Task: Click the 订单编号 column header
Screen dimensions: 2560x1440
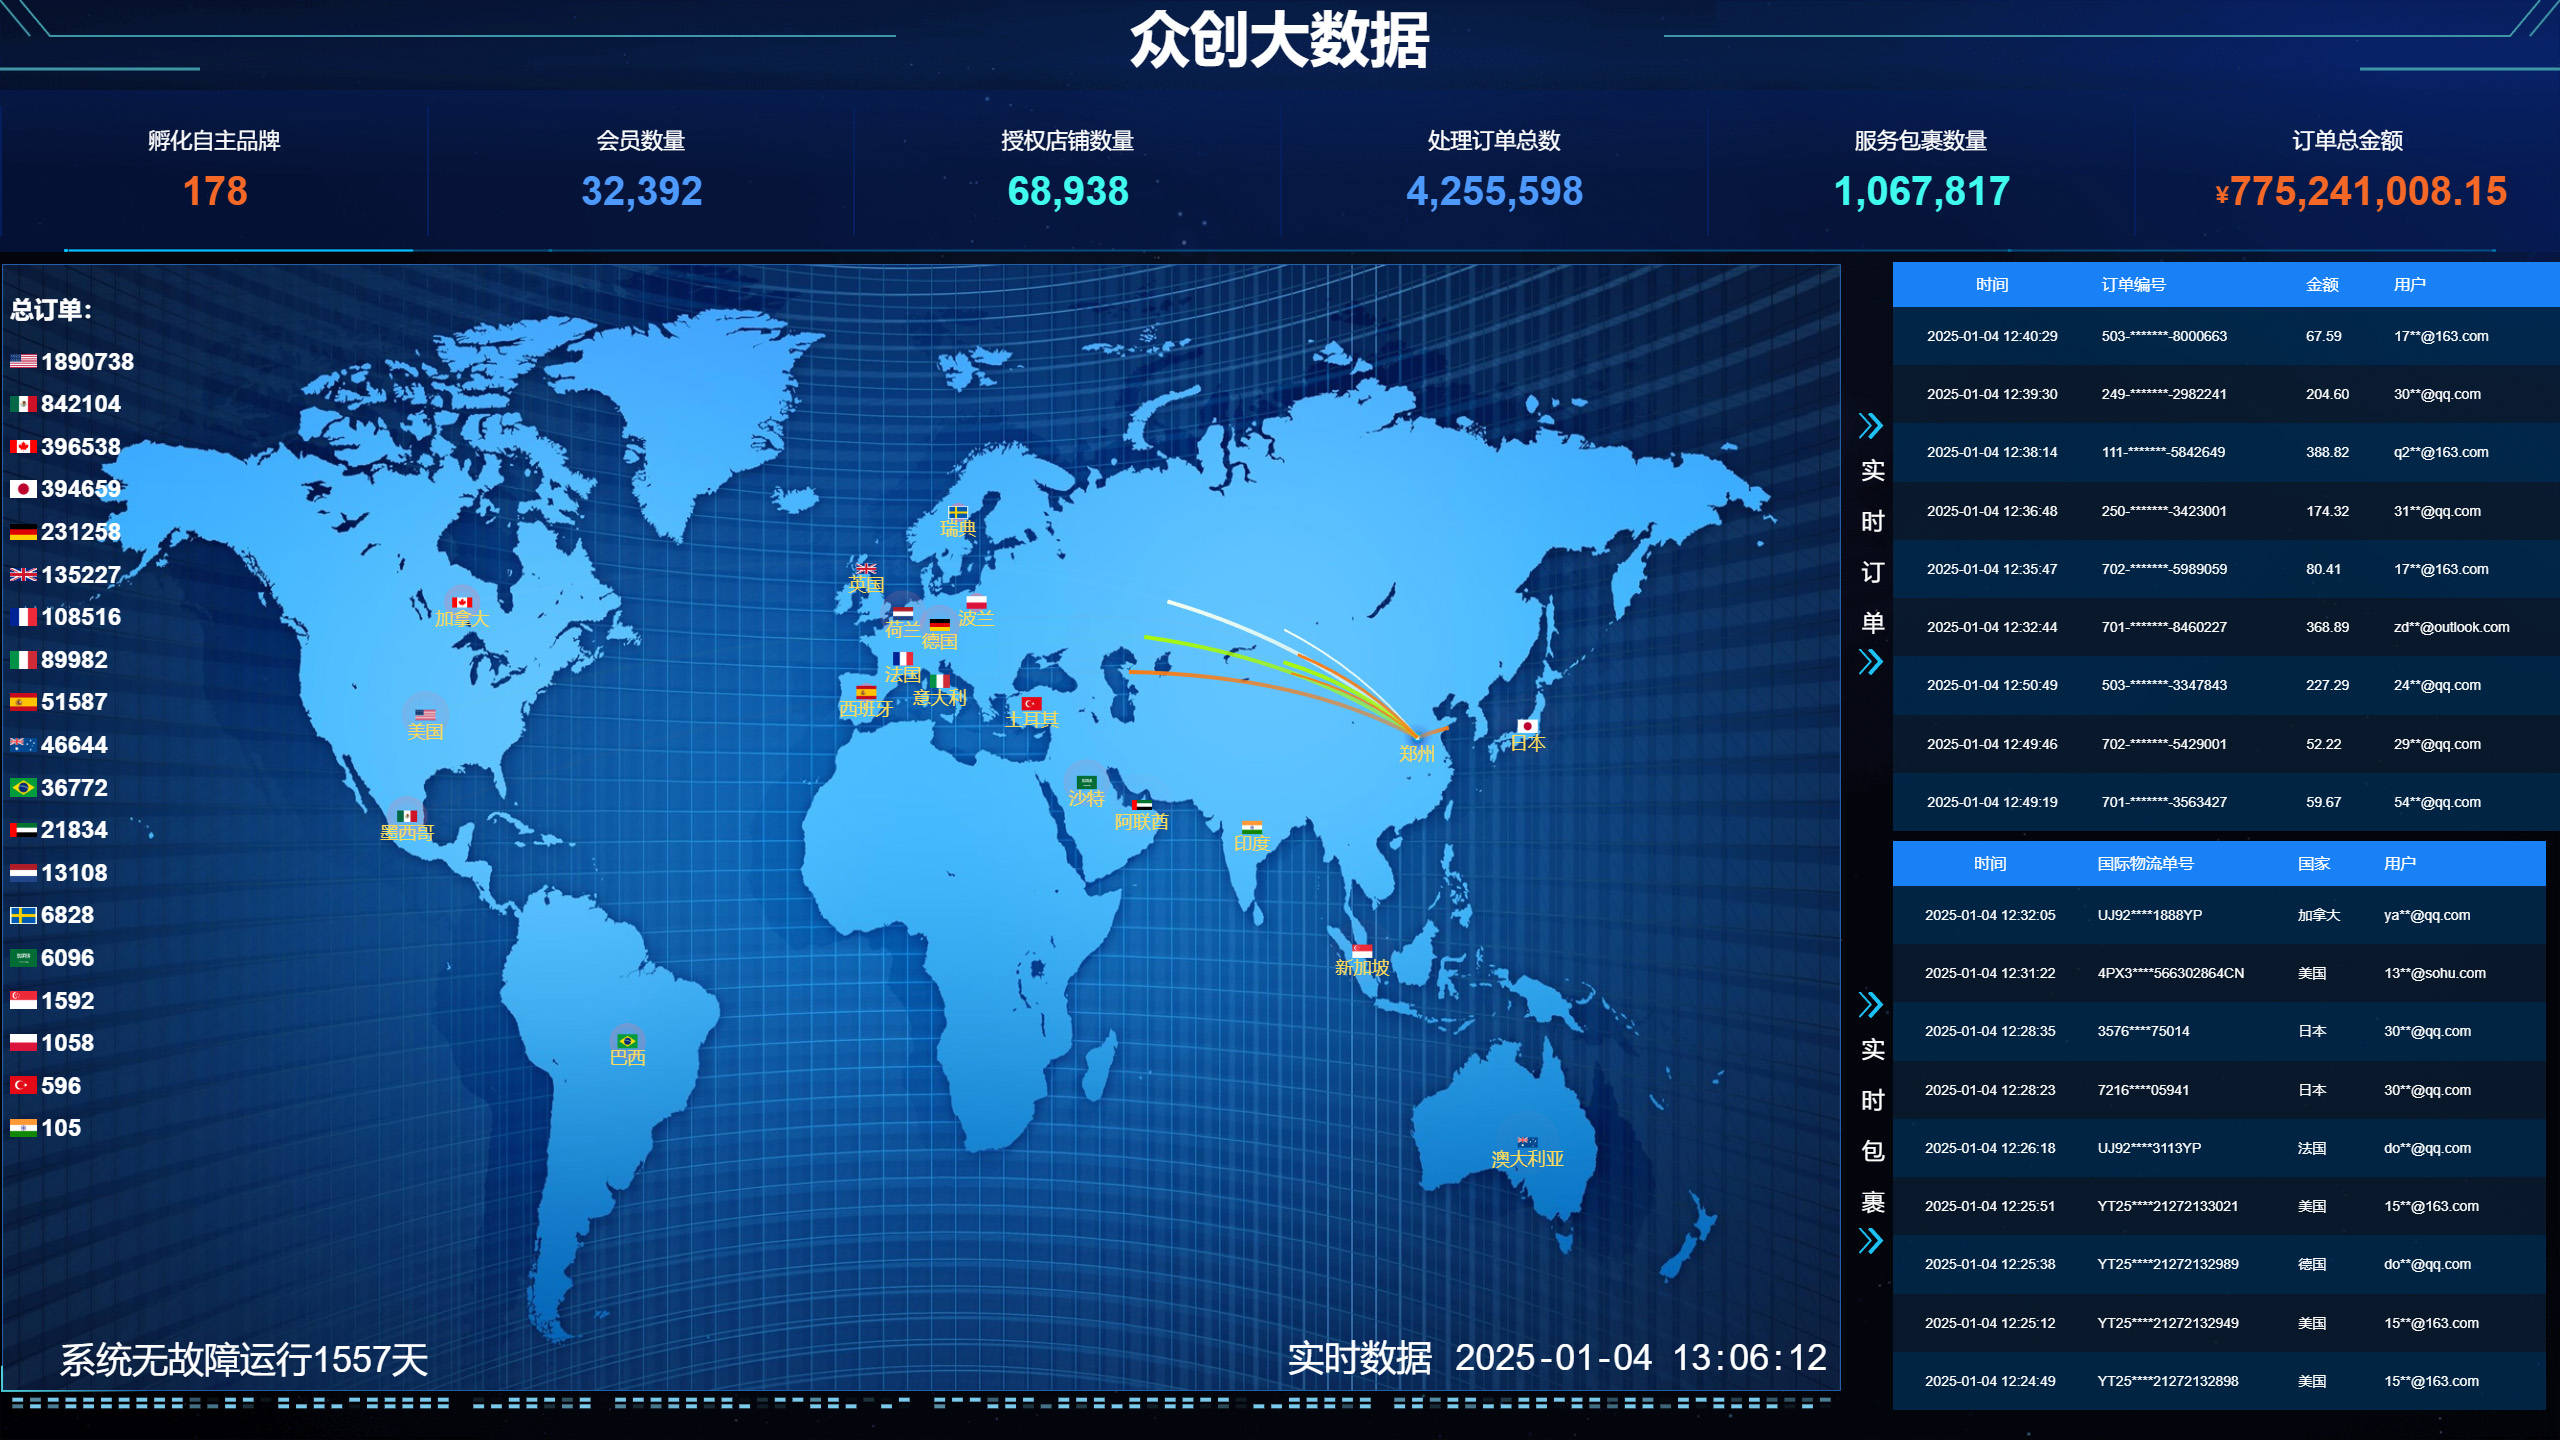Action: pyautogui.click(x=2133, y=285)
